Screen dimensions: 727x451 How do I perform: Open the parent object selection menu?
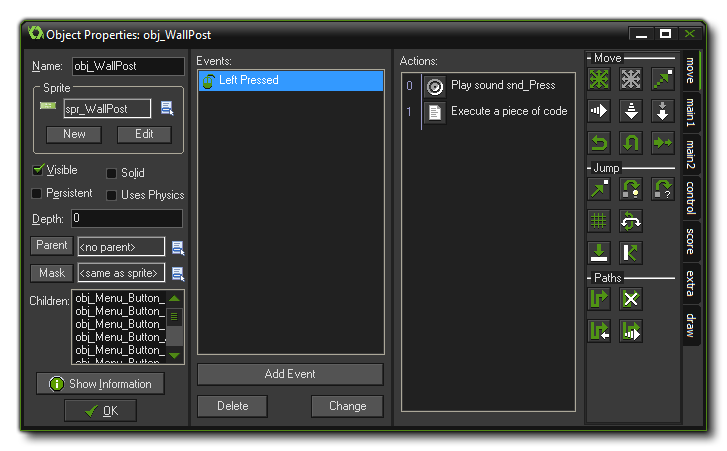tap(177, 246)
